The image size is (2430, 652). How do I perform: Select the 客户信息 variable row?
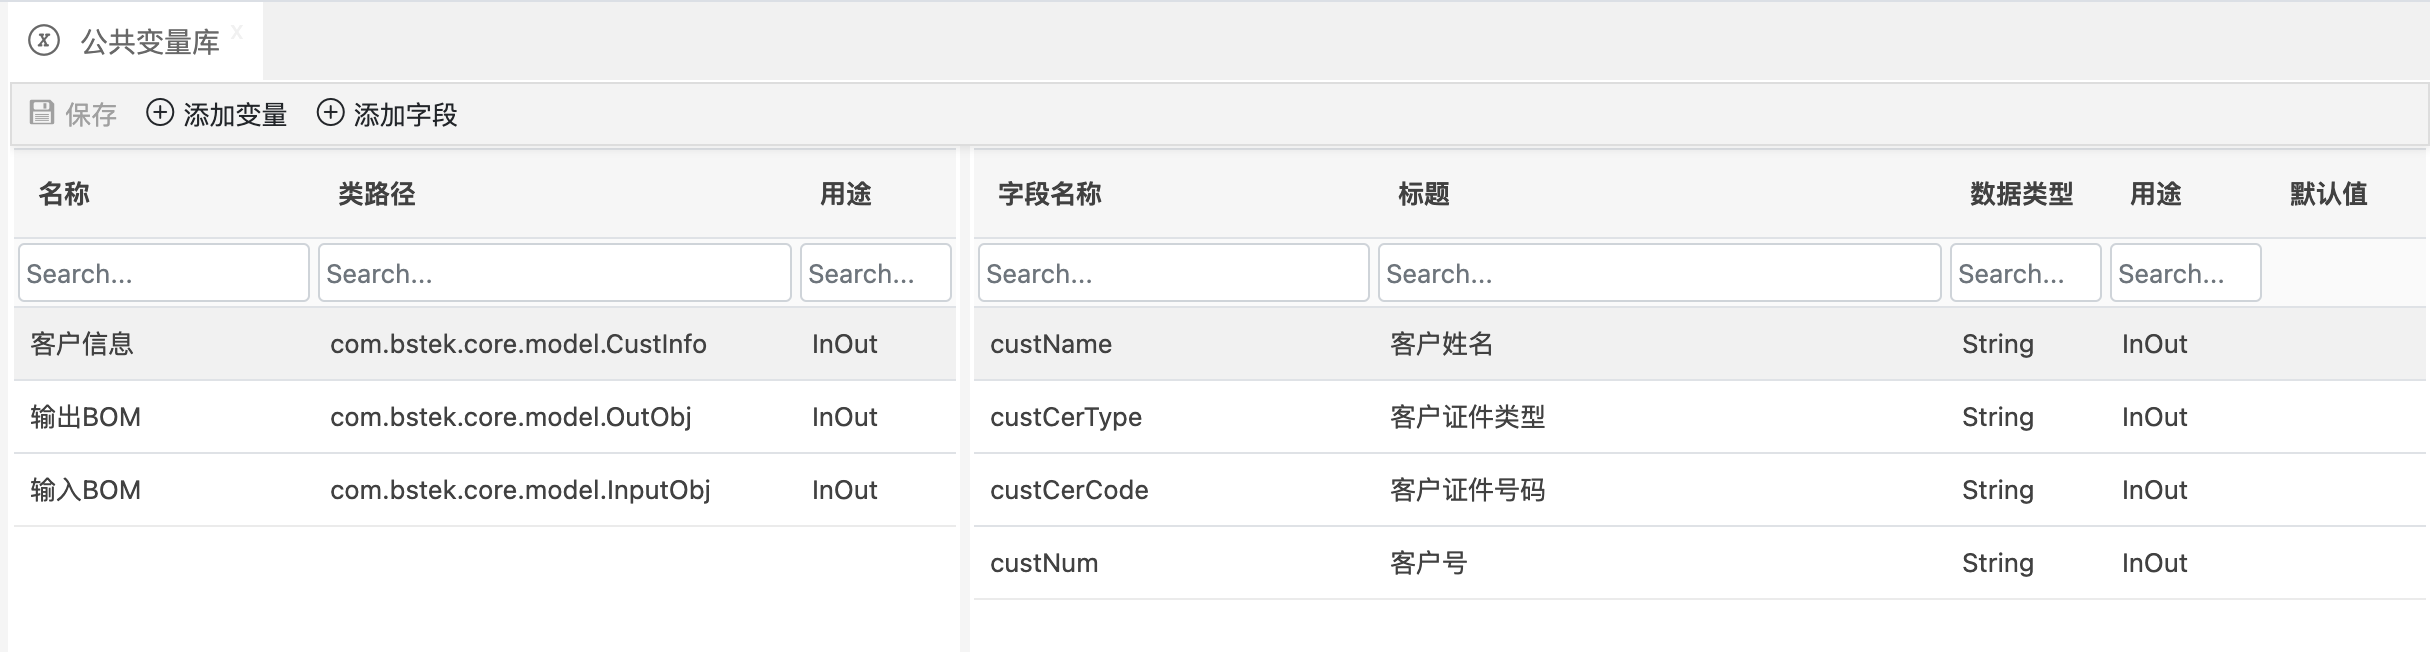coord(82,344)
